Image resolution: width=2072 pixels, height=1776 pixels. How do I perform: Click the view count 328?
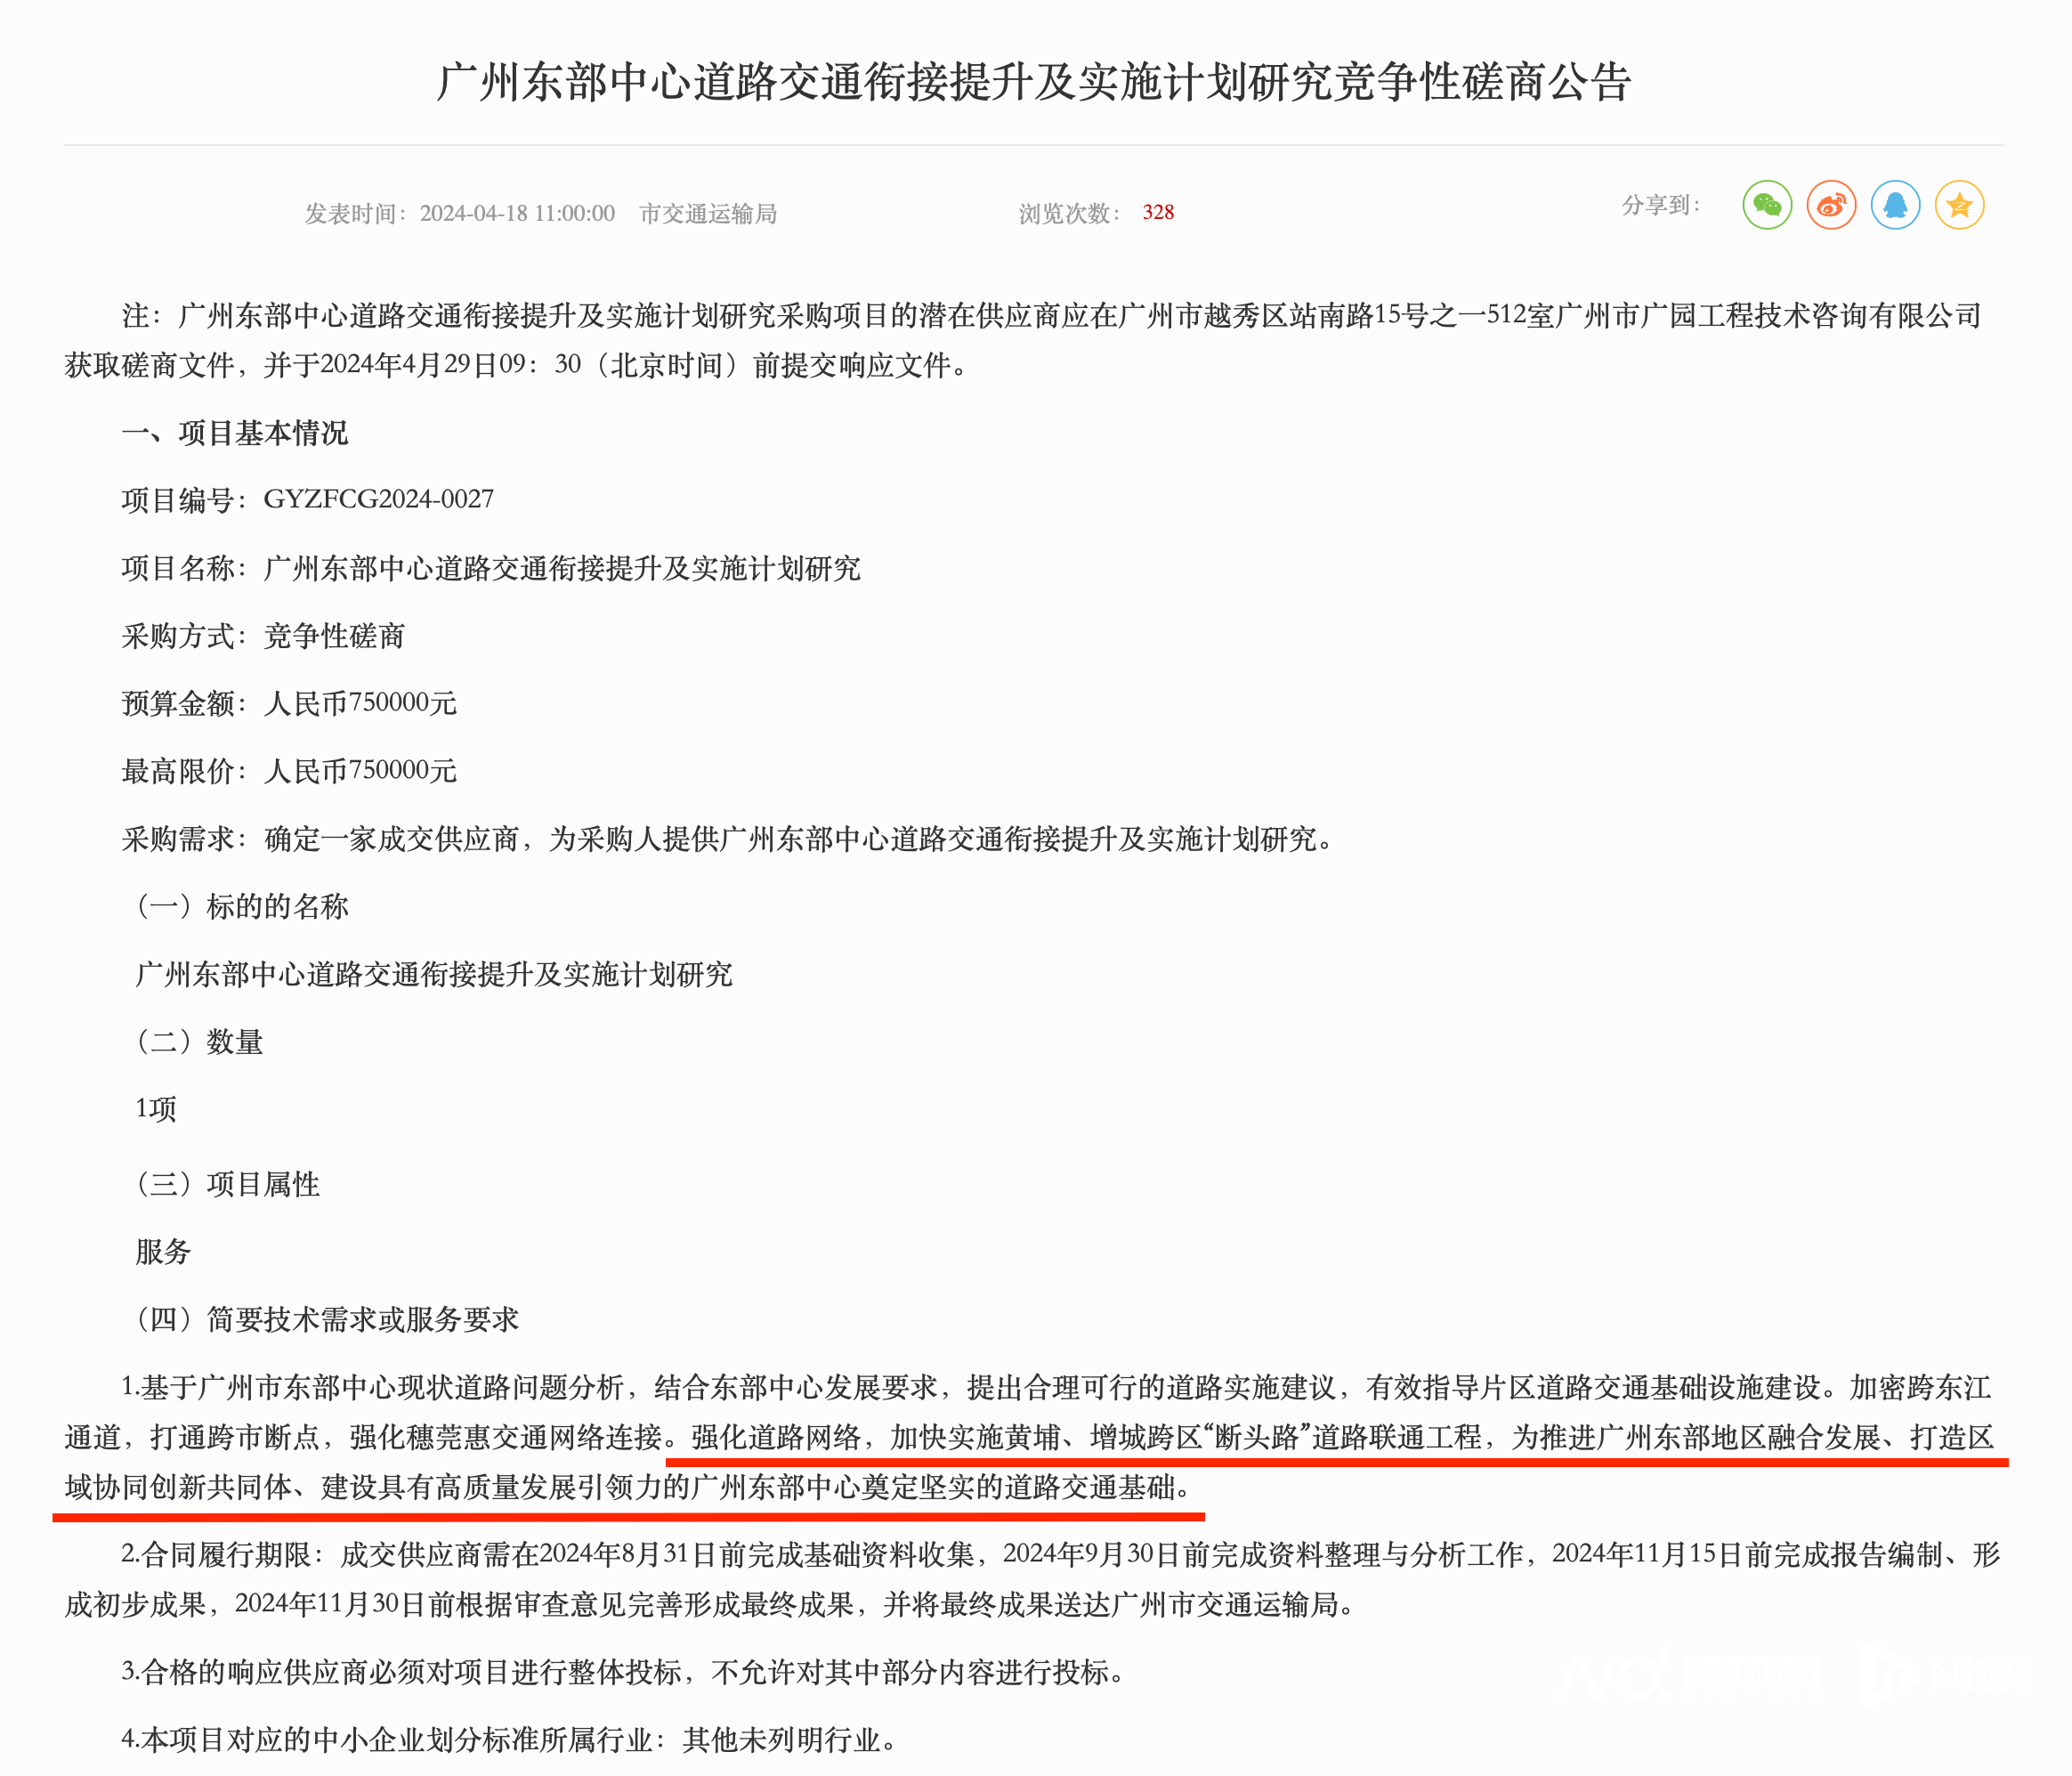click(1158, 212)
